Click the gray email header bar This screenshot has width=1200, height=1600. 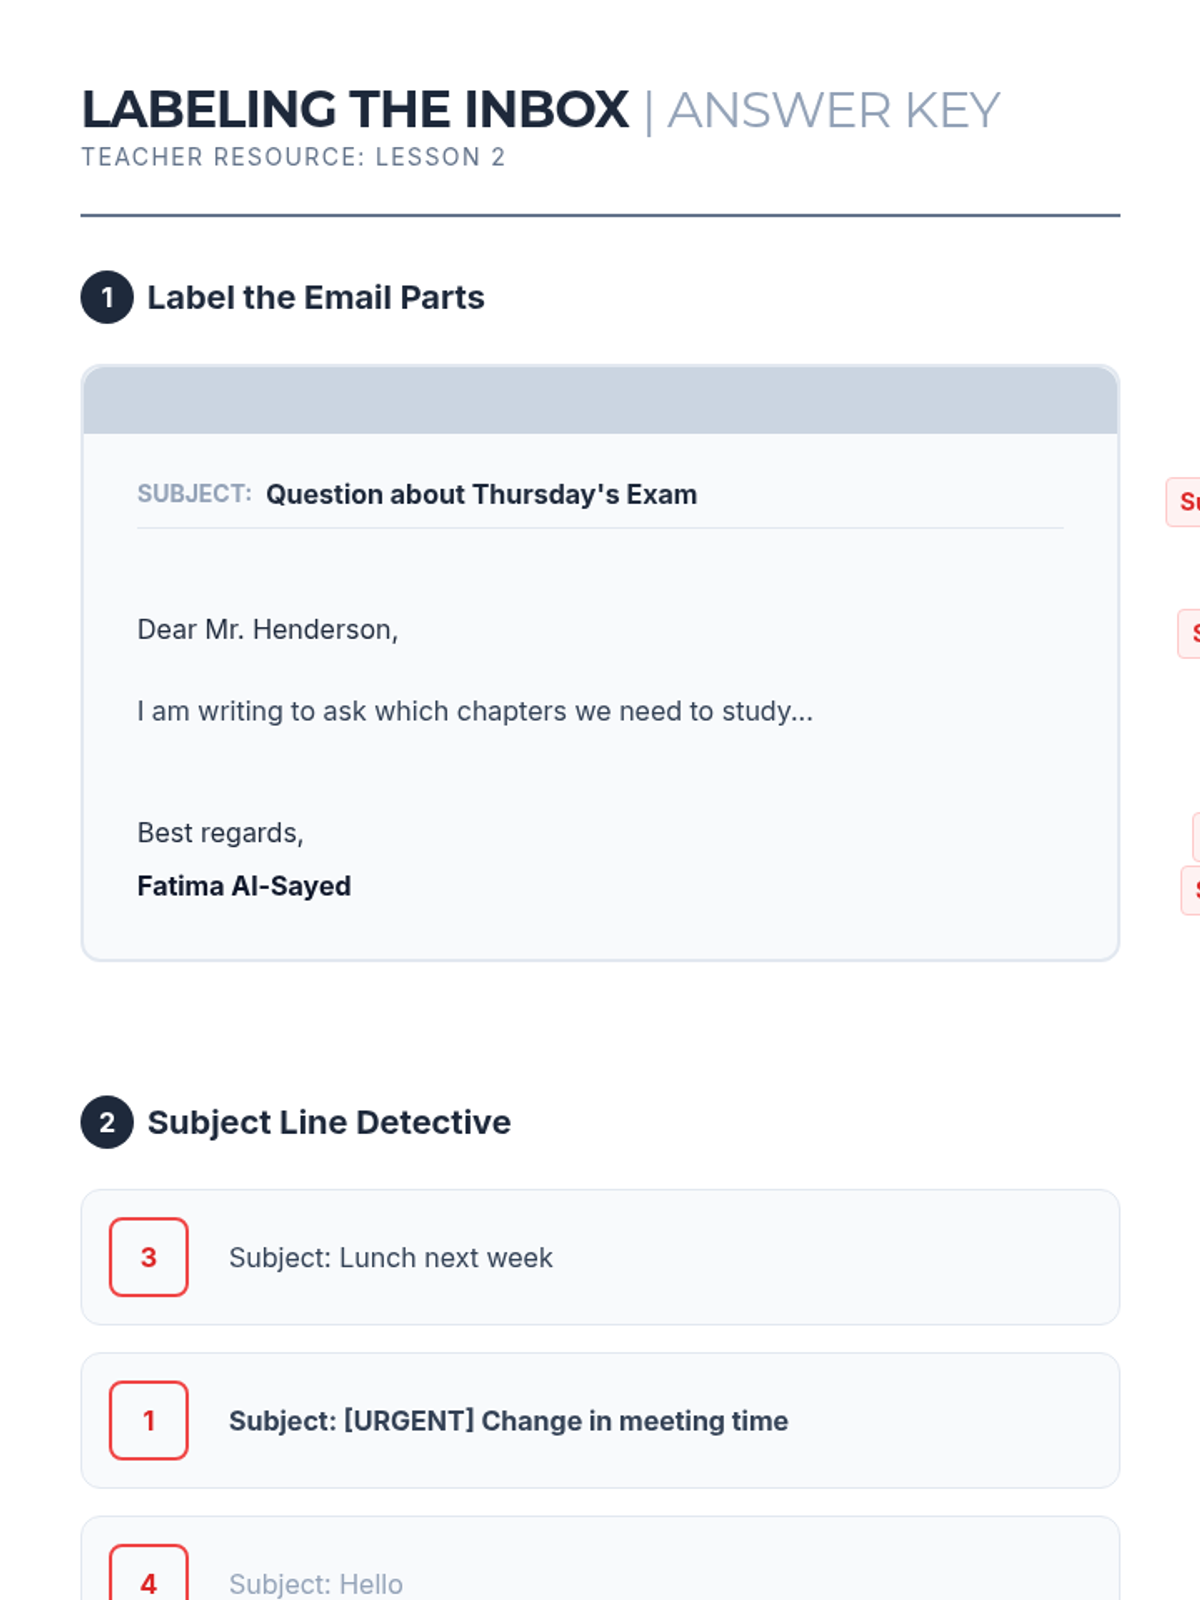coord(600,400)
